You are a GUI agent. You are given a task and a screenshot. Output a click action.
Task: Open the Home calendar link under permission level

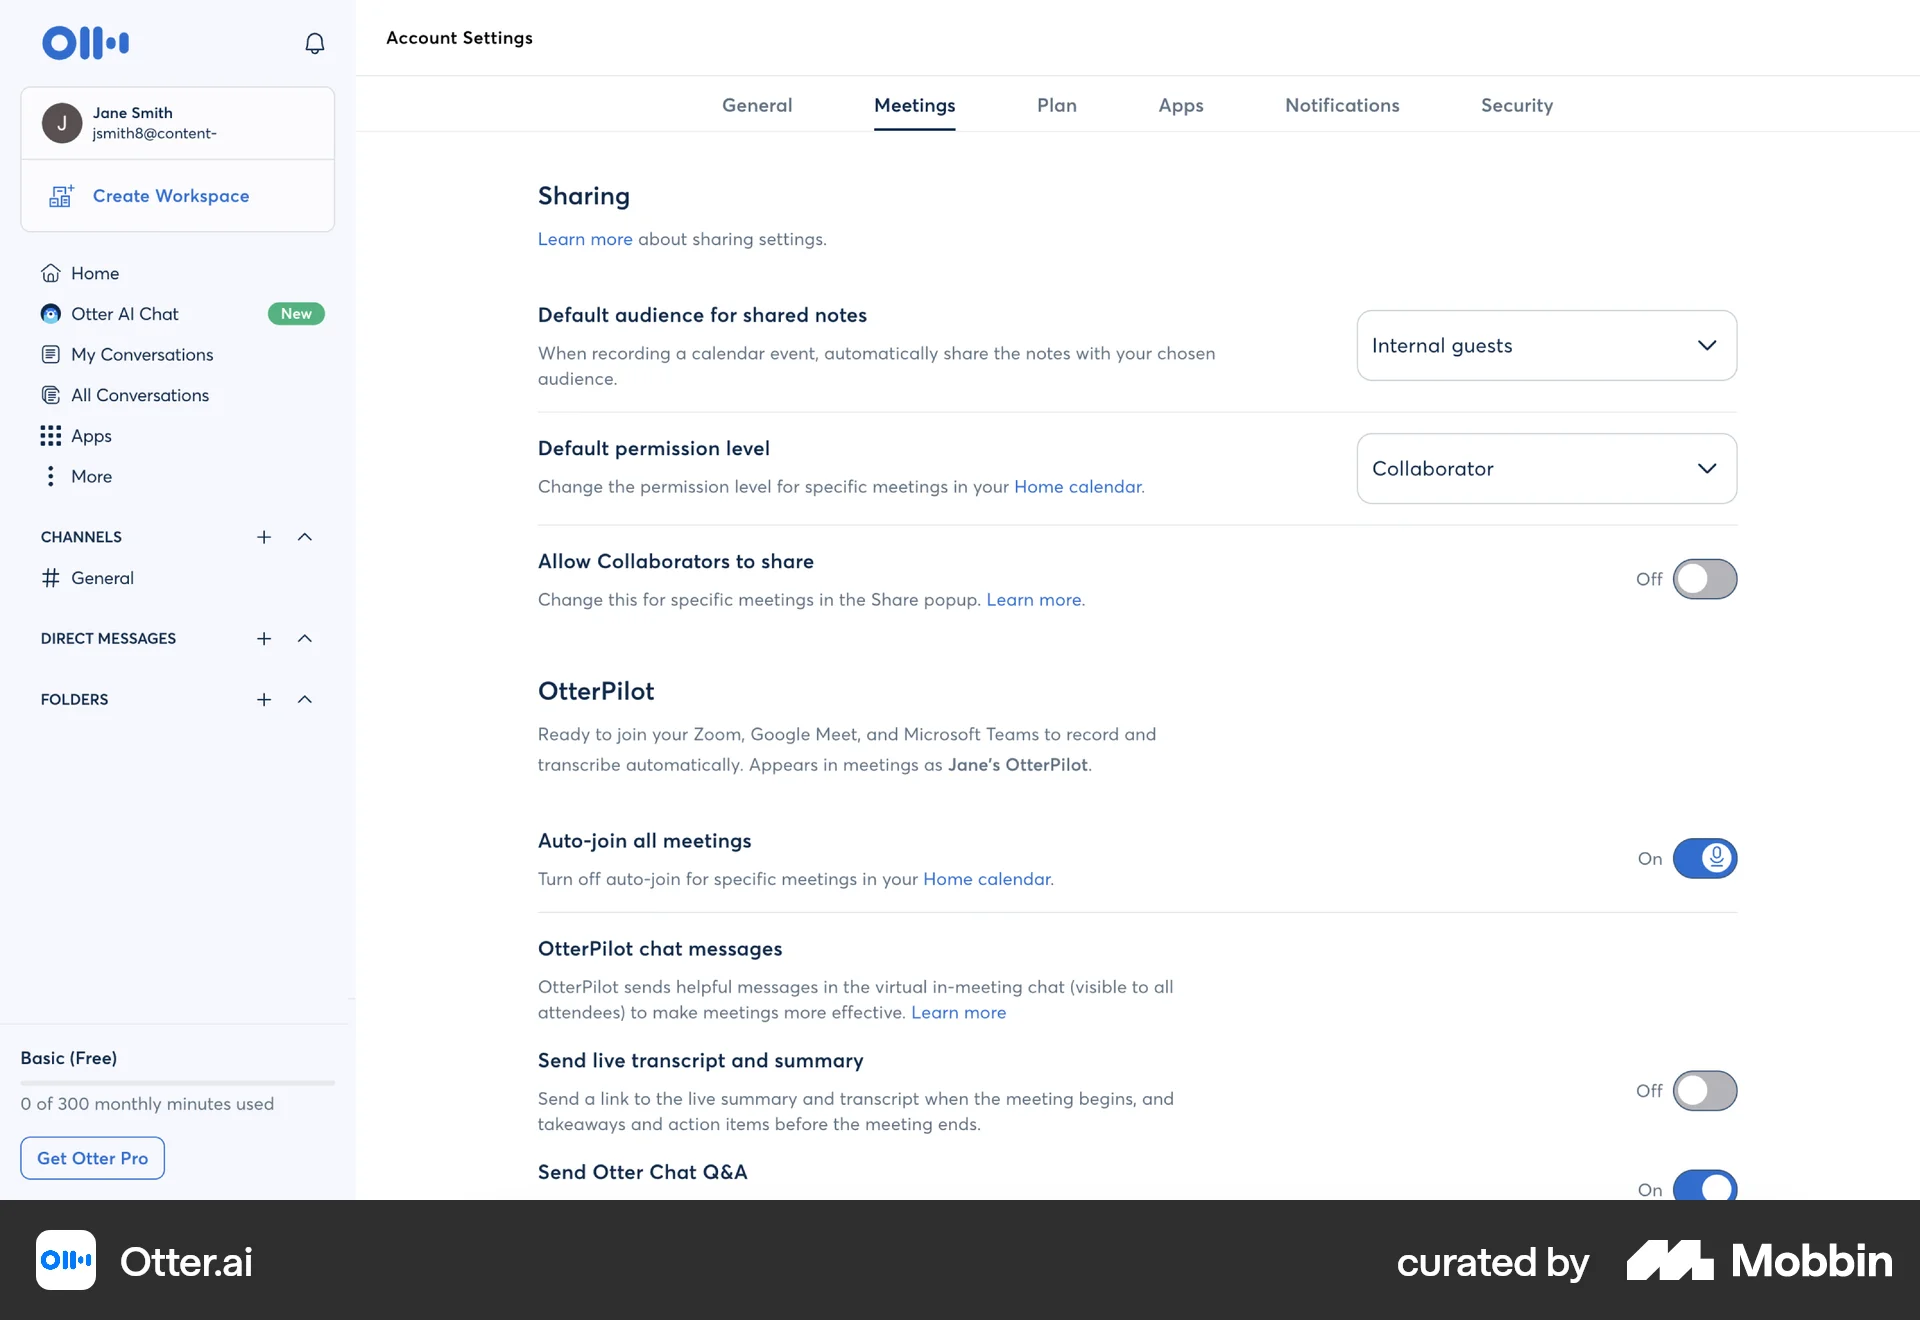(1077, 487)
